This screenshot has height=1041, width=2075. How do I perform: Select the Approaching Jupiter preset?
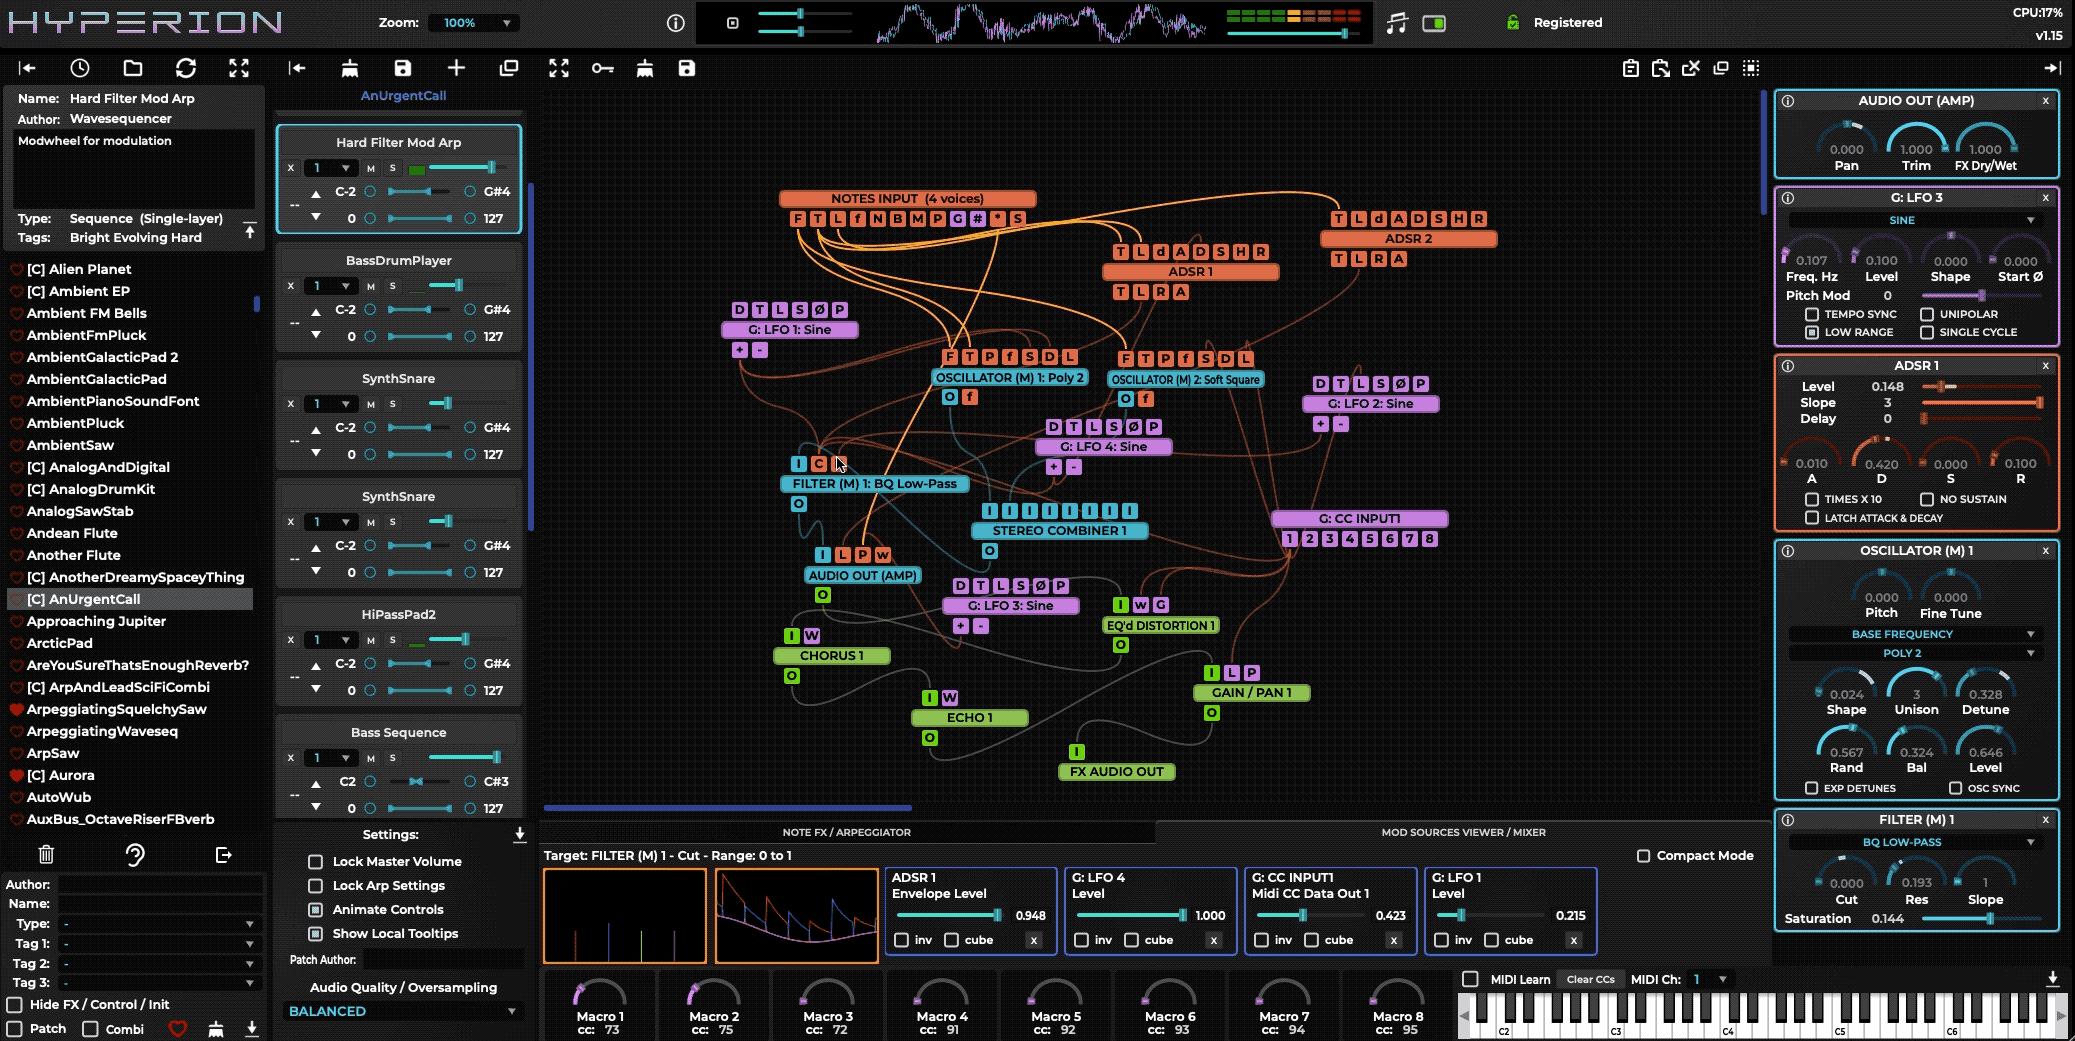click(96, 621)
